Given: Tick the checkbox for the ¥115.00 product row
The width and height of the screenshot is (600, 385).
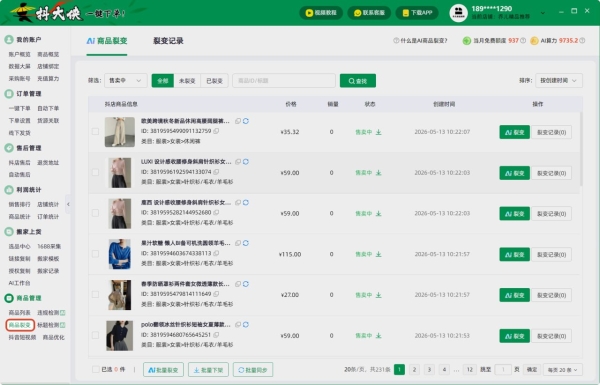Looking at the screenshot, I should point(95,254).
